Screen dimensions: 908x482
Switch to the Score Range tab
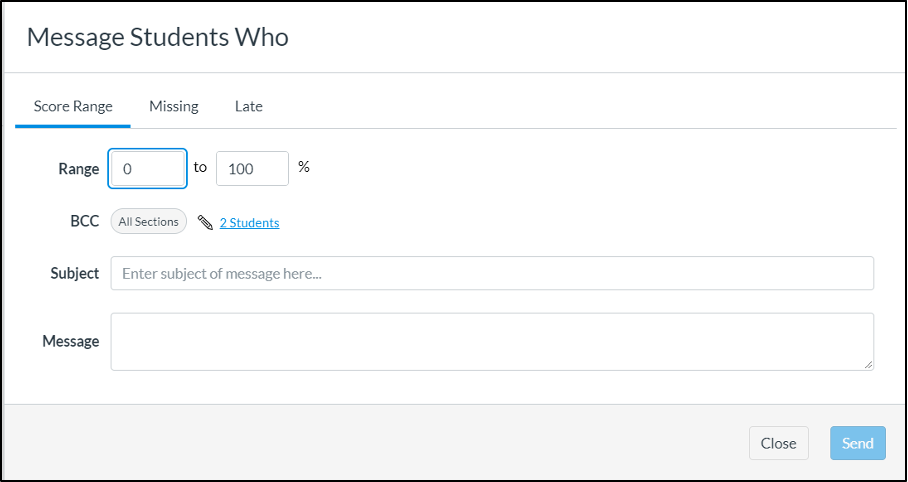coord(73,107)
